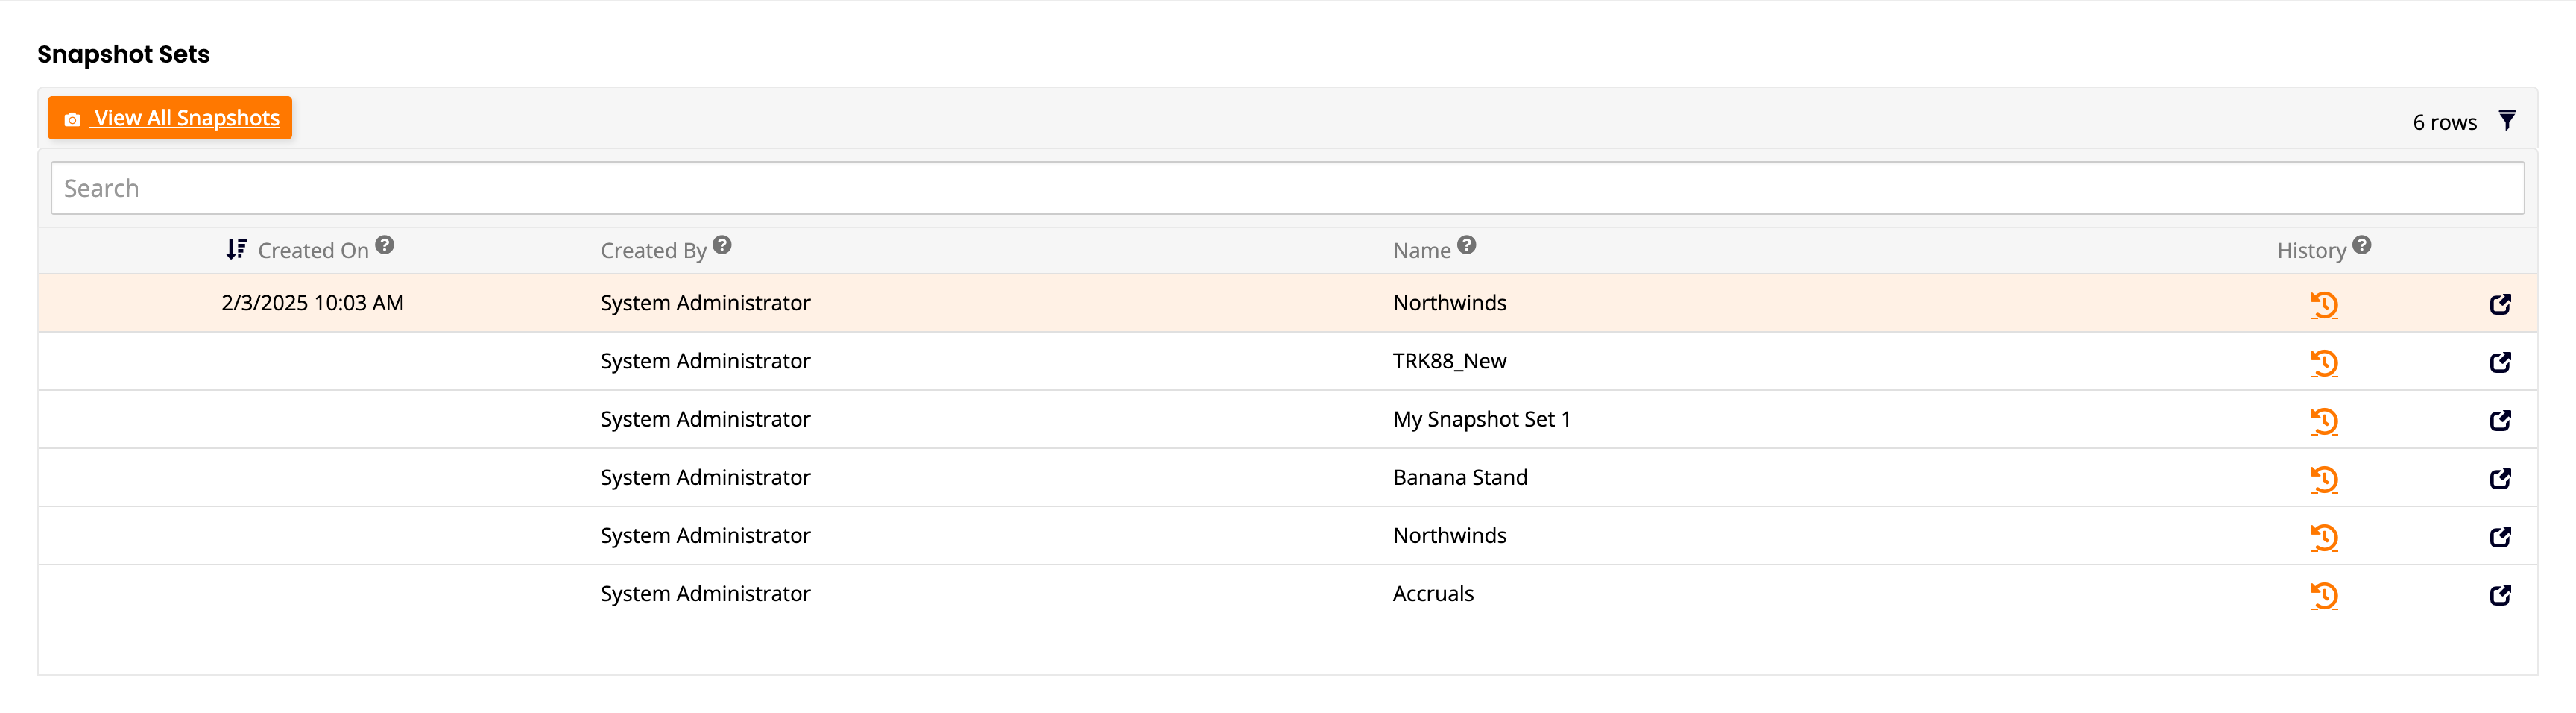Sort table by Name column header
The height and width of the screenshot is (713, 2576).
pyautogui.click(x=1421, y=251)
